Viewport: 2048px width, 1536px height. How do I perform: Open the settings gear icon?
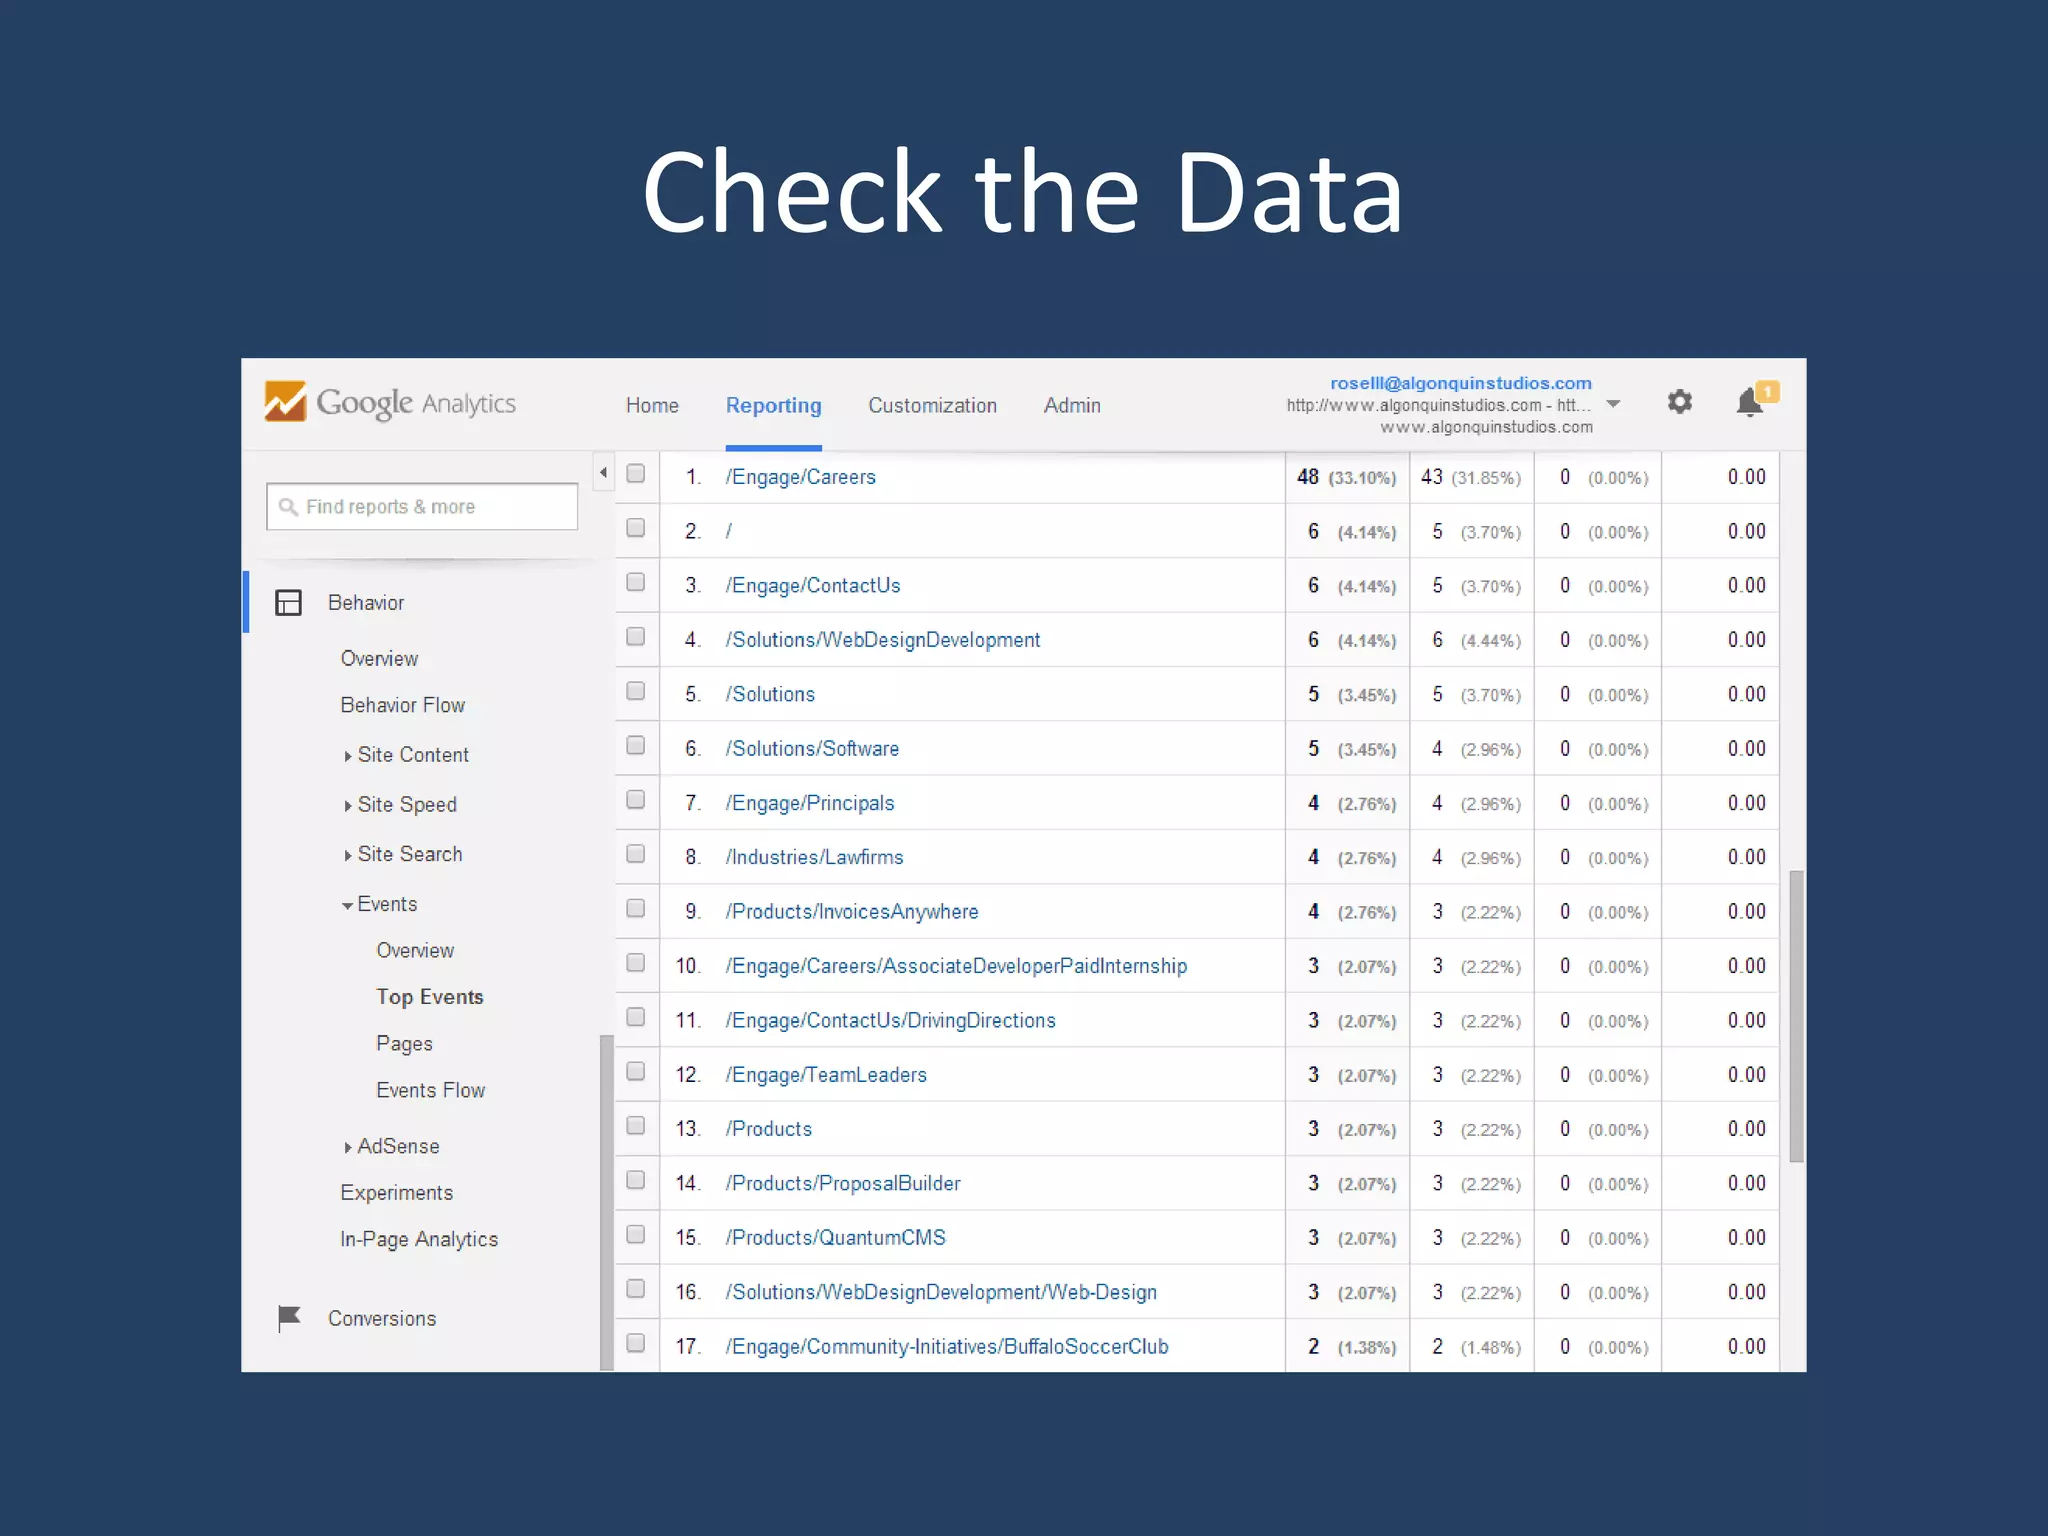1680,402
